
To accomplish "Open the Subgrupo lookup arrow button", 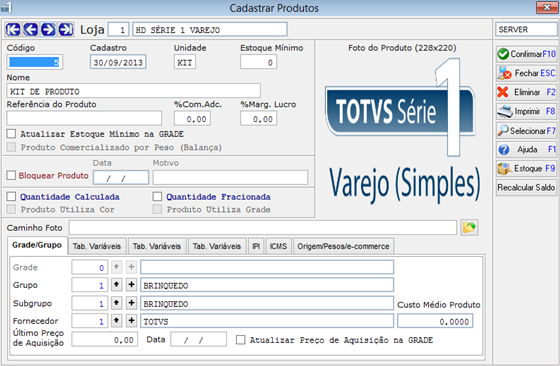I will tap(116, 303).
